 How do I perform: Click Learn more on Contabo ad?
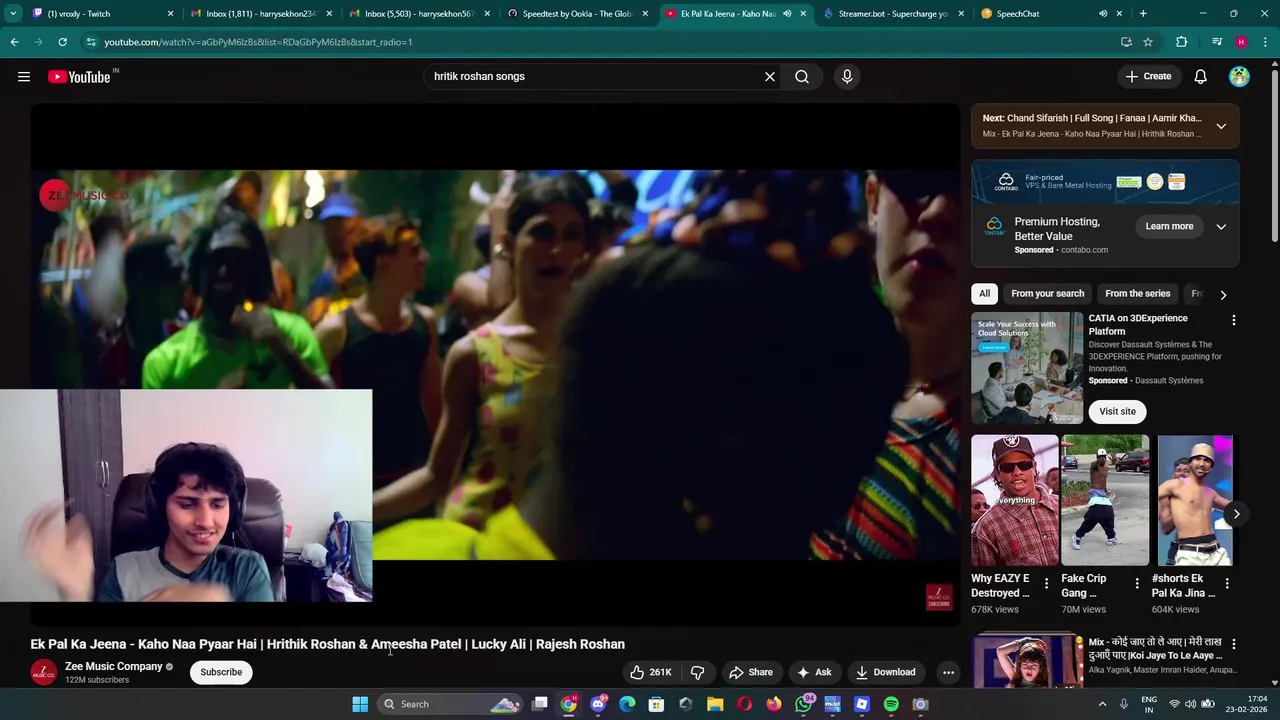pos(1169,226)
